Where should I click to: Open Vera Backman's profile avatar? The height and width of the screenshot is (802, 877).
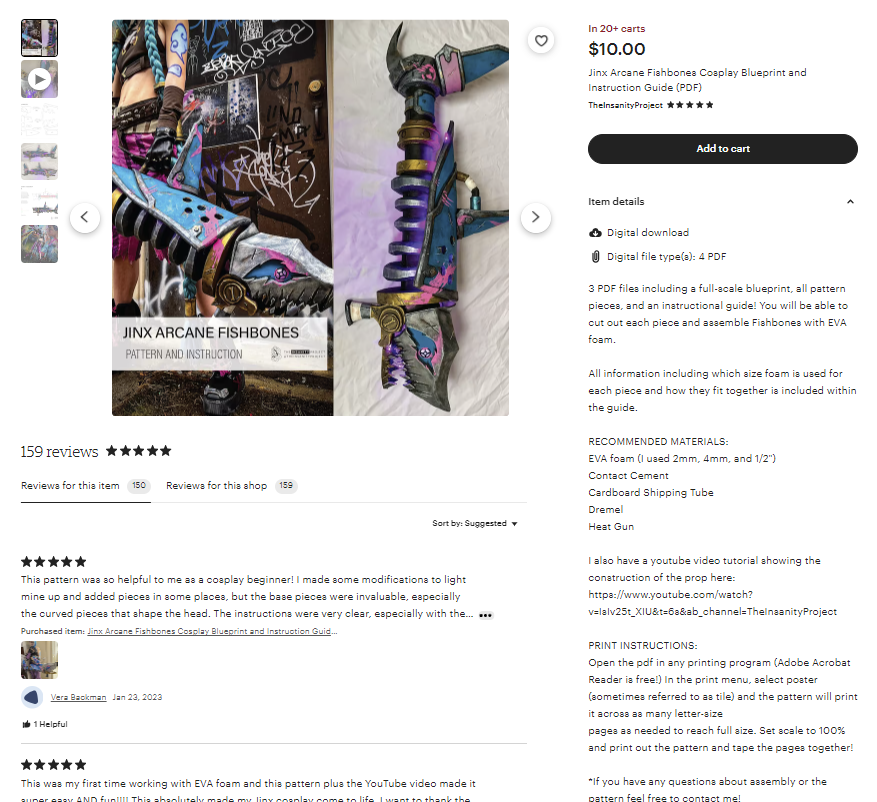pos(32,697)
